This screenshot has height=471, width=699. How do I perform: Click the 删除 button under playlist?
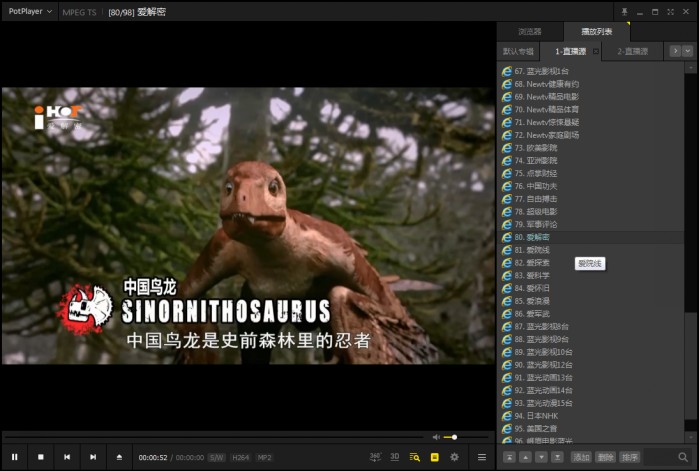606,457
